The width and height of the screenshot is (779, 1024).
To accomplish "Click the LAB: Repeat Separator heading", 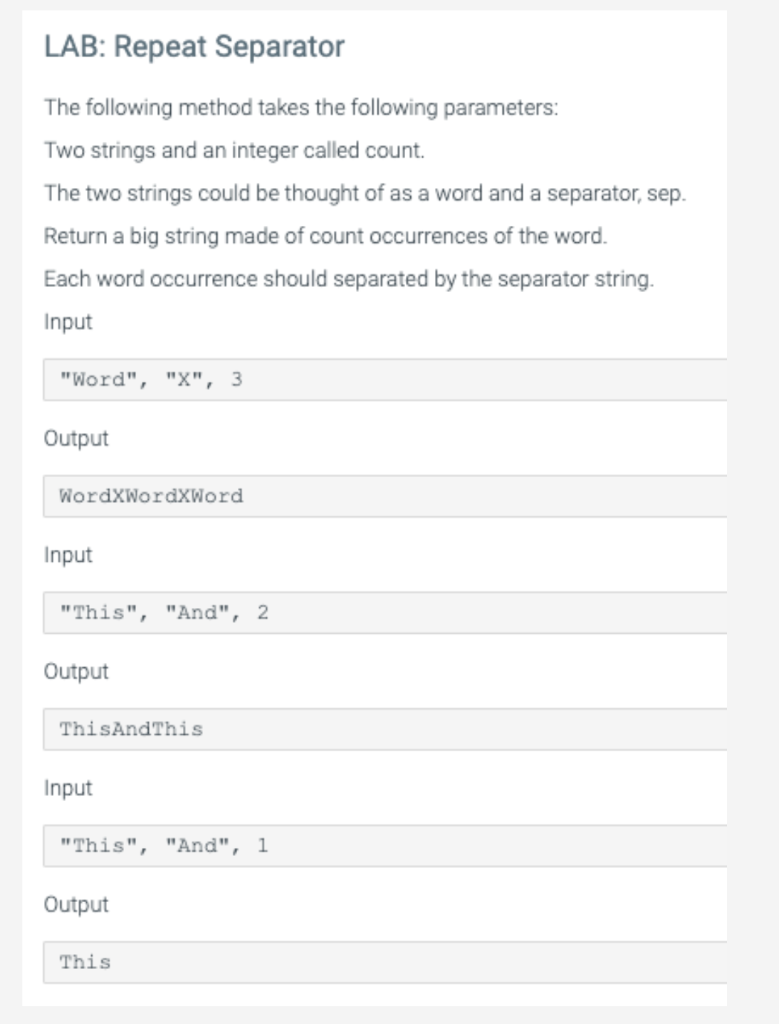I will (194, 47).
